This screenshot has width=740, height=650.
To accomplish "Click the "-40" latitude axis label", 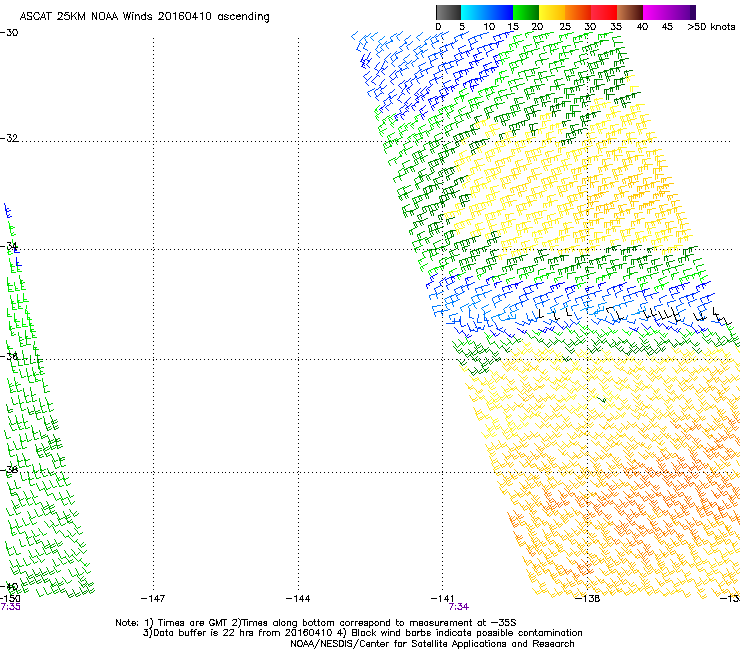I will click(x=9, y=587).
